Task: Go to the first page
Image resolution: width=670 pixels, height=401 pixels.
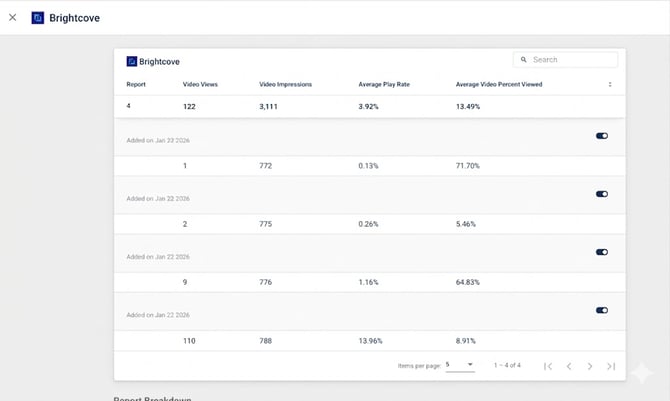Action: [548, 366]
